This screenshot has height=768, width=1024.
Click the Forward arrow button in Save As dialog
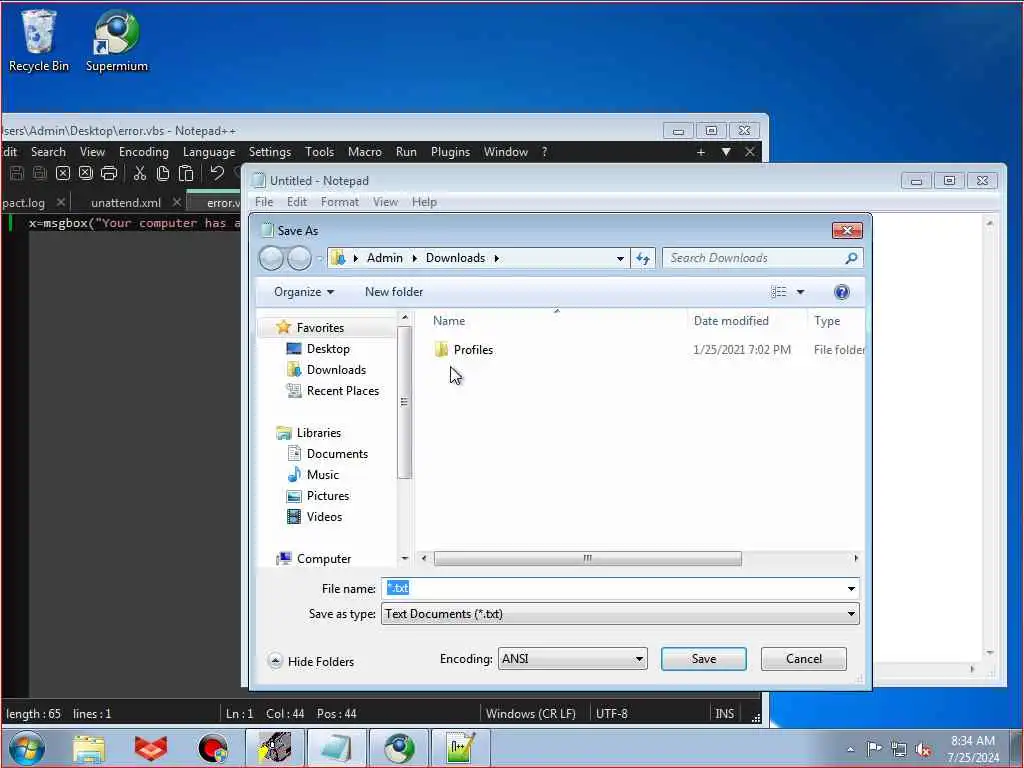click(x=299, y=259)
